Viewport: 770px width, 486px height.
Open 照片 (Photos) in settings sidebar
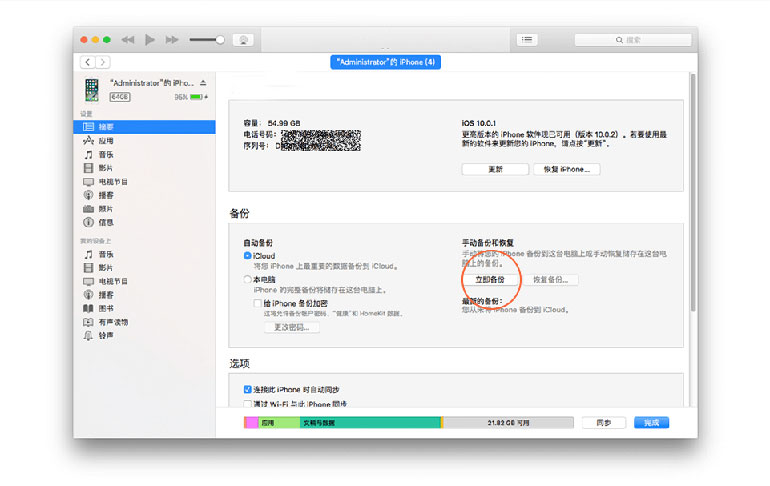coord(89,208)
